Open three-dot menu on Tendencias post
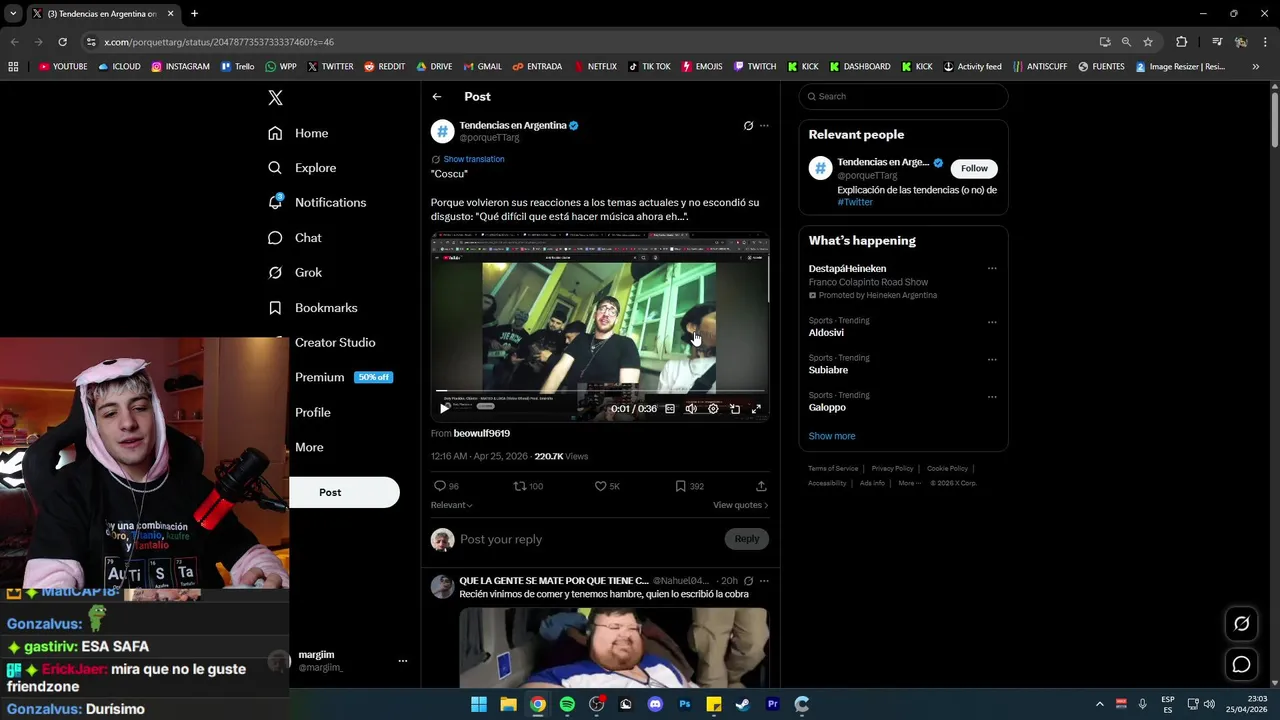This screenshot has height=720, width=1280. (764, 126)
